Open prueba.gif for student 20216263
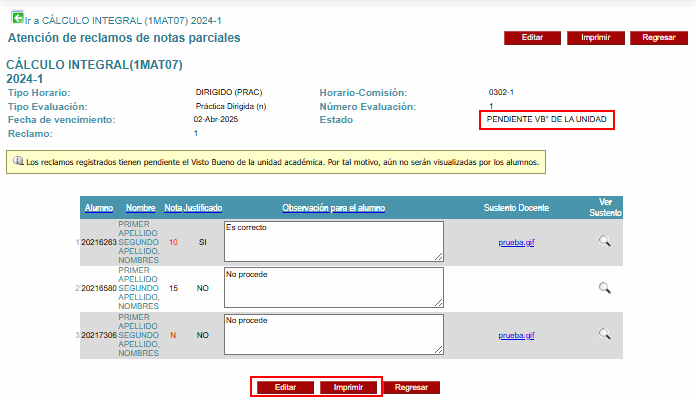The width and height of the screenshot is (696, 397). point(516,242)
